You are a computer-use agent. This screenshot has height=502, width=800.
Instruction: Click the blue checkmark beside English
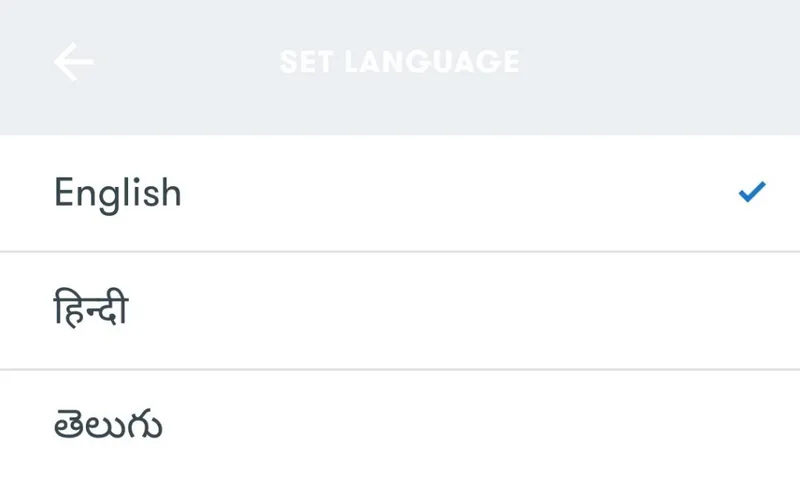pyautogui.click(x=751, y=192)
